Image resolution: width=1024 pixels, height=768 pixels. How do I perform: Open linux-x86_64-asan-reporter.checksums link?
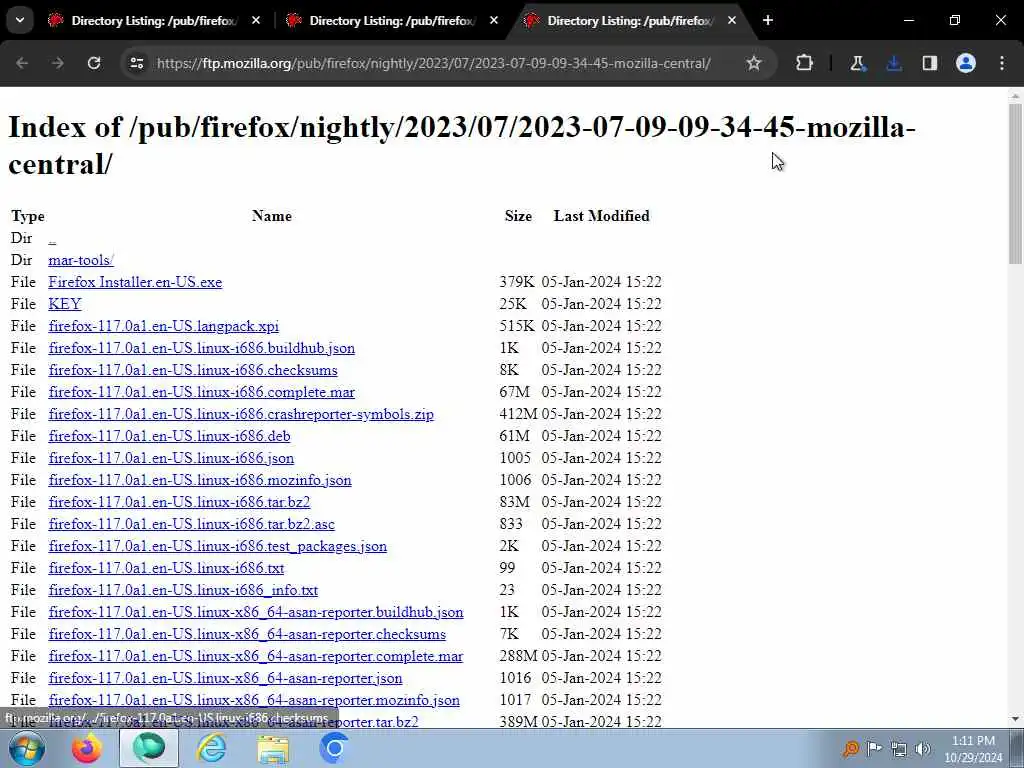(x=247, y=634)
